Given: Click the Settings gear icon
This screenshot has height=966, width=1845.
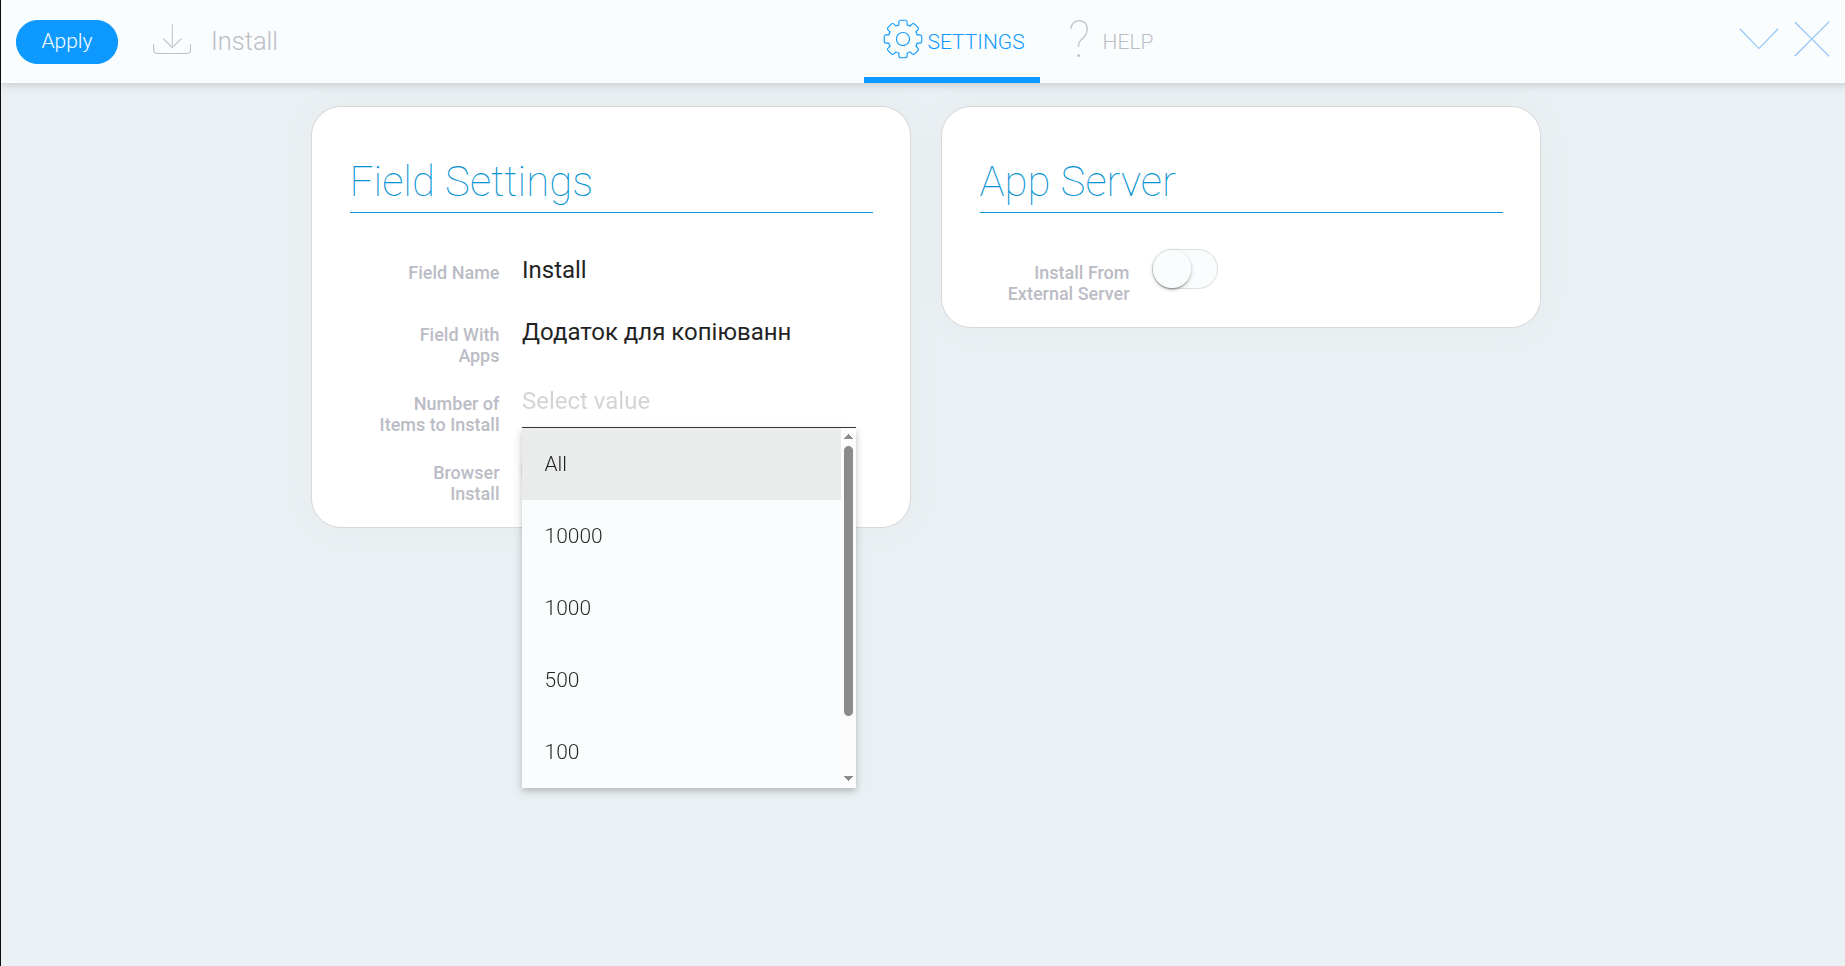Looking at the screenshot, I should click(x=902, y=40).
